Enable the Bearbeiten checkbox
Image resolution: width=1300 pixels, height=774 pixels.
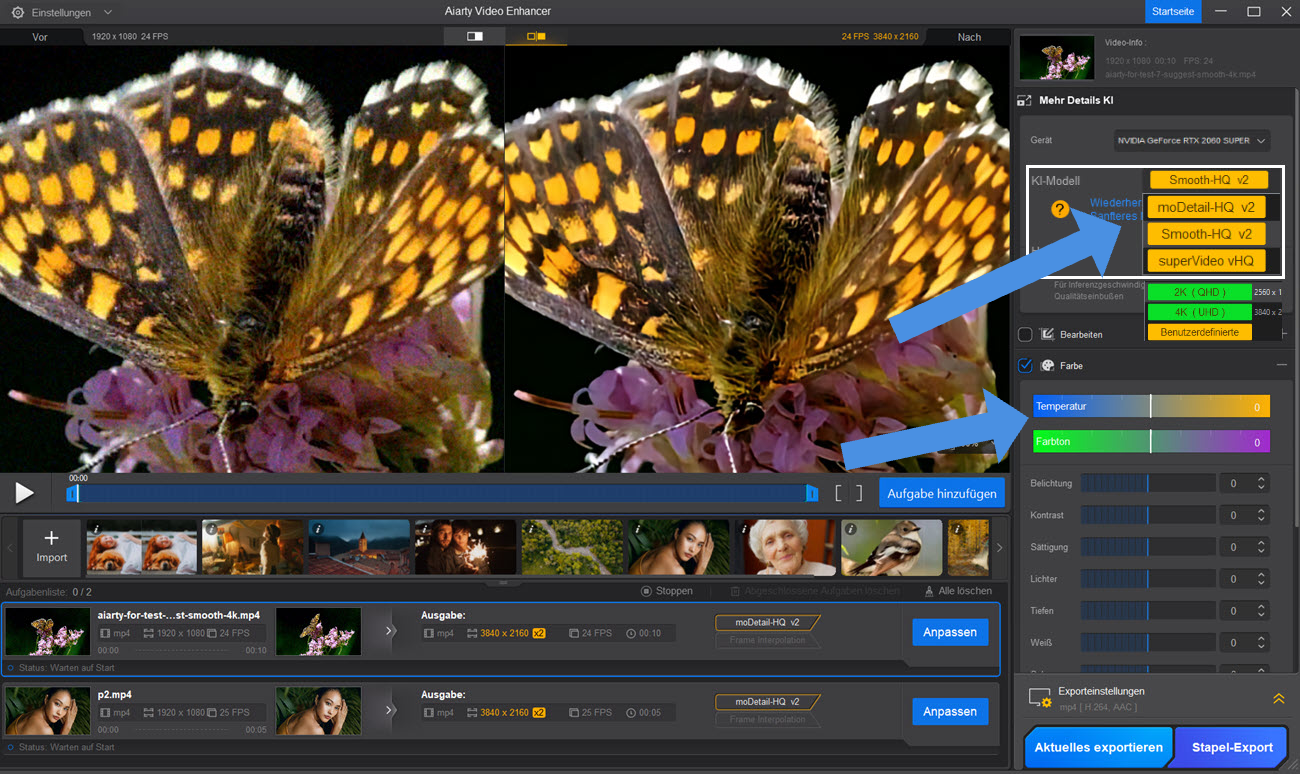(x=1025, y=334)
